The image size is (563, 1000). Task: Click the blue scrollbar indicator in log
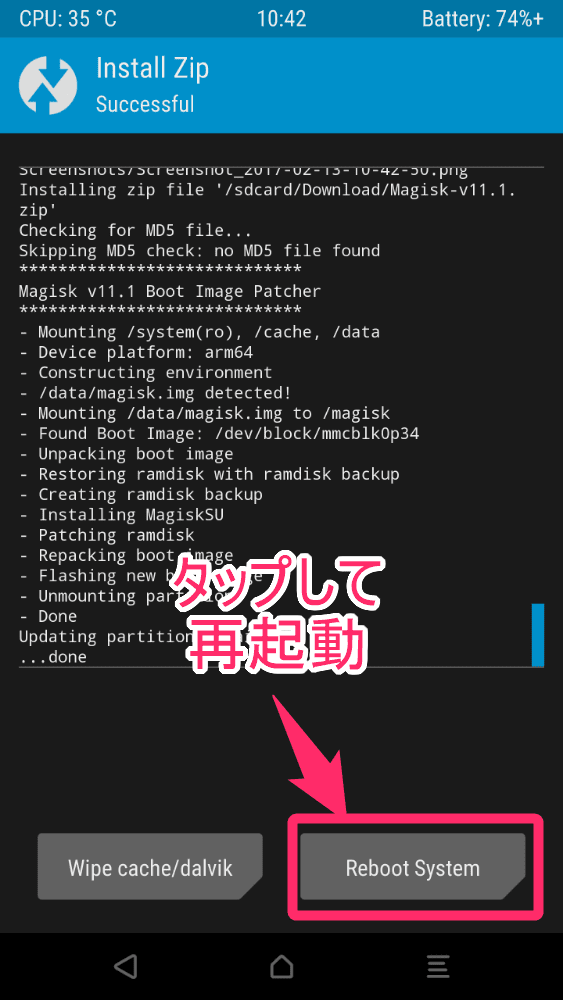537,635
